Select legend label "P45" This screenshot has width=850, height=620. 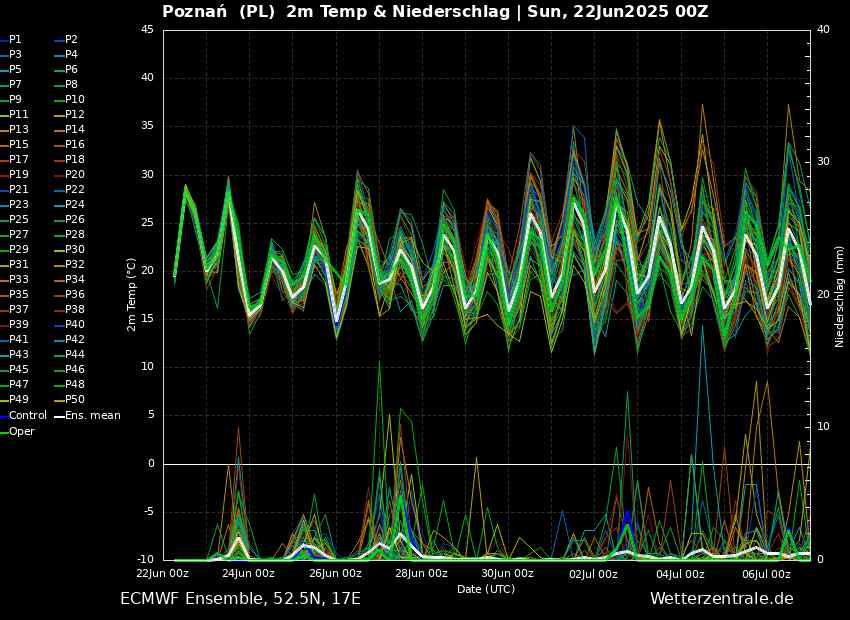tap(19, 369)
